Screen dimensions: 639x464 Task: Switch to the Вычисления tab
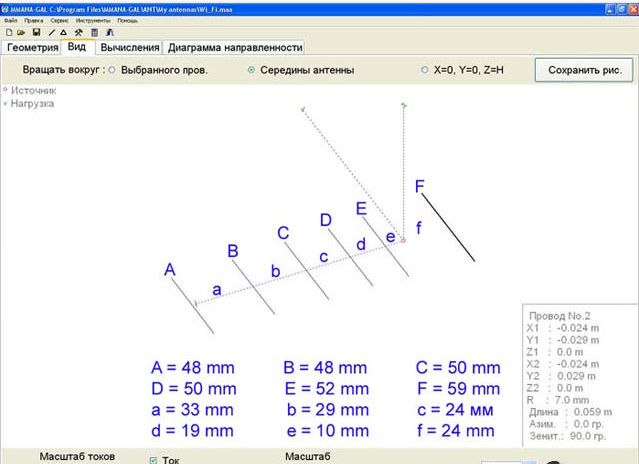click(130, 48)
